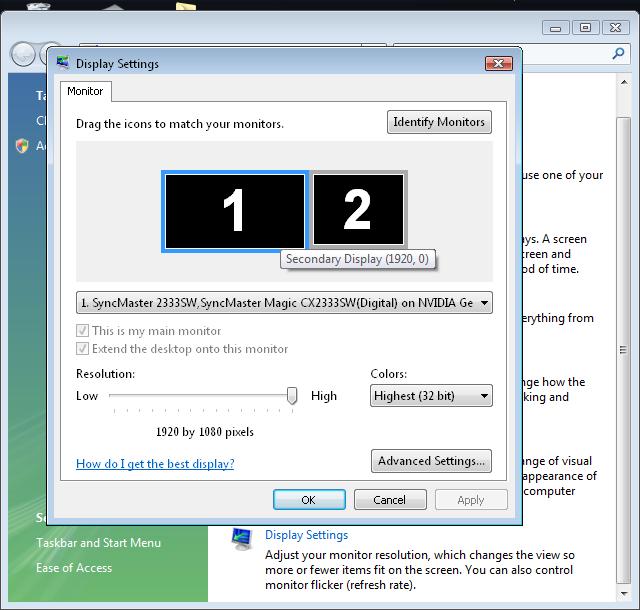This screenshot has height=610, width=640.
Task: Toggle 'This is my main monitor' checkbox
Action: (82, 330)
